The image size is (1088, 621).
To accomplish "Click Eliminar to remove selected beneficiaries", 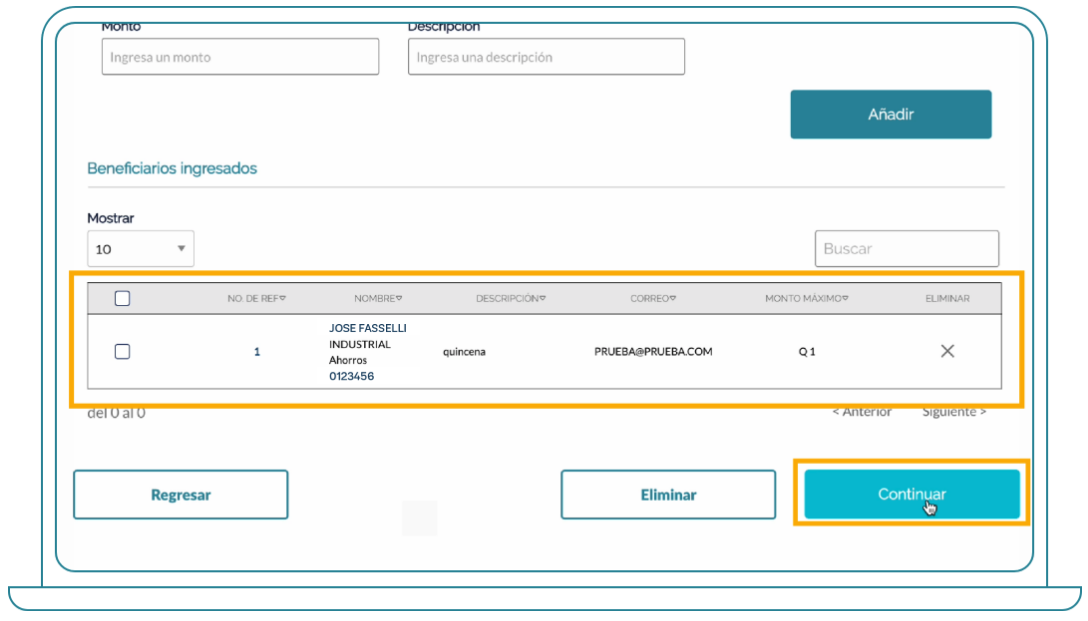I will 668,494.
